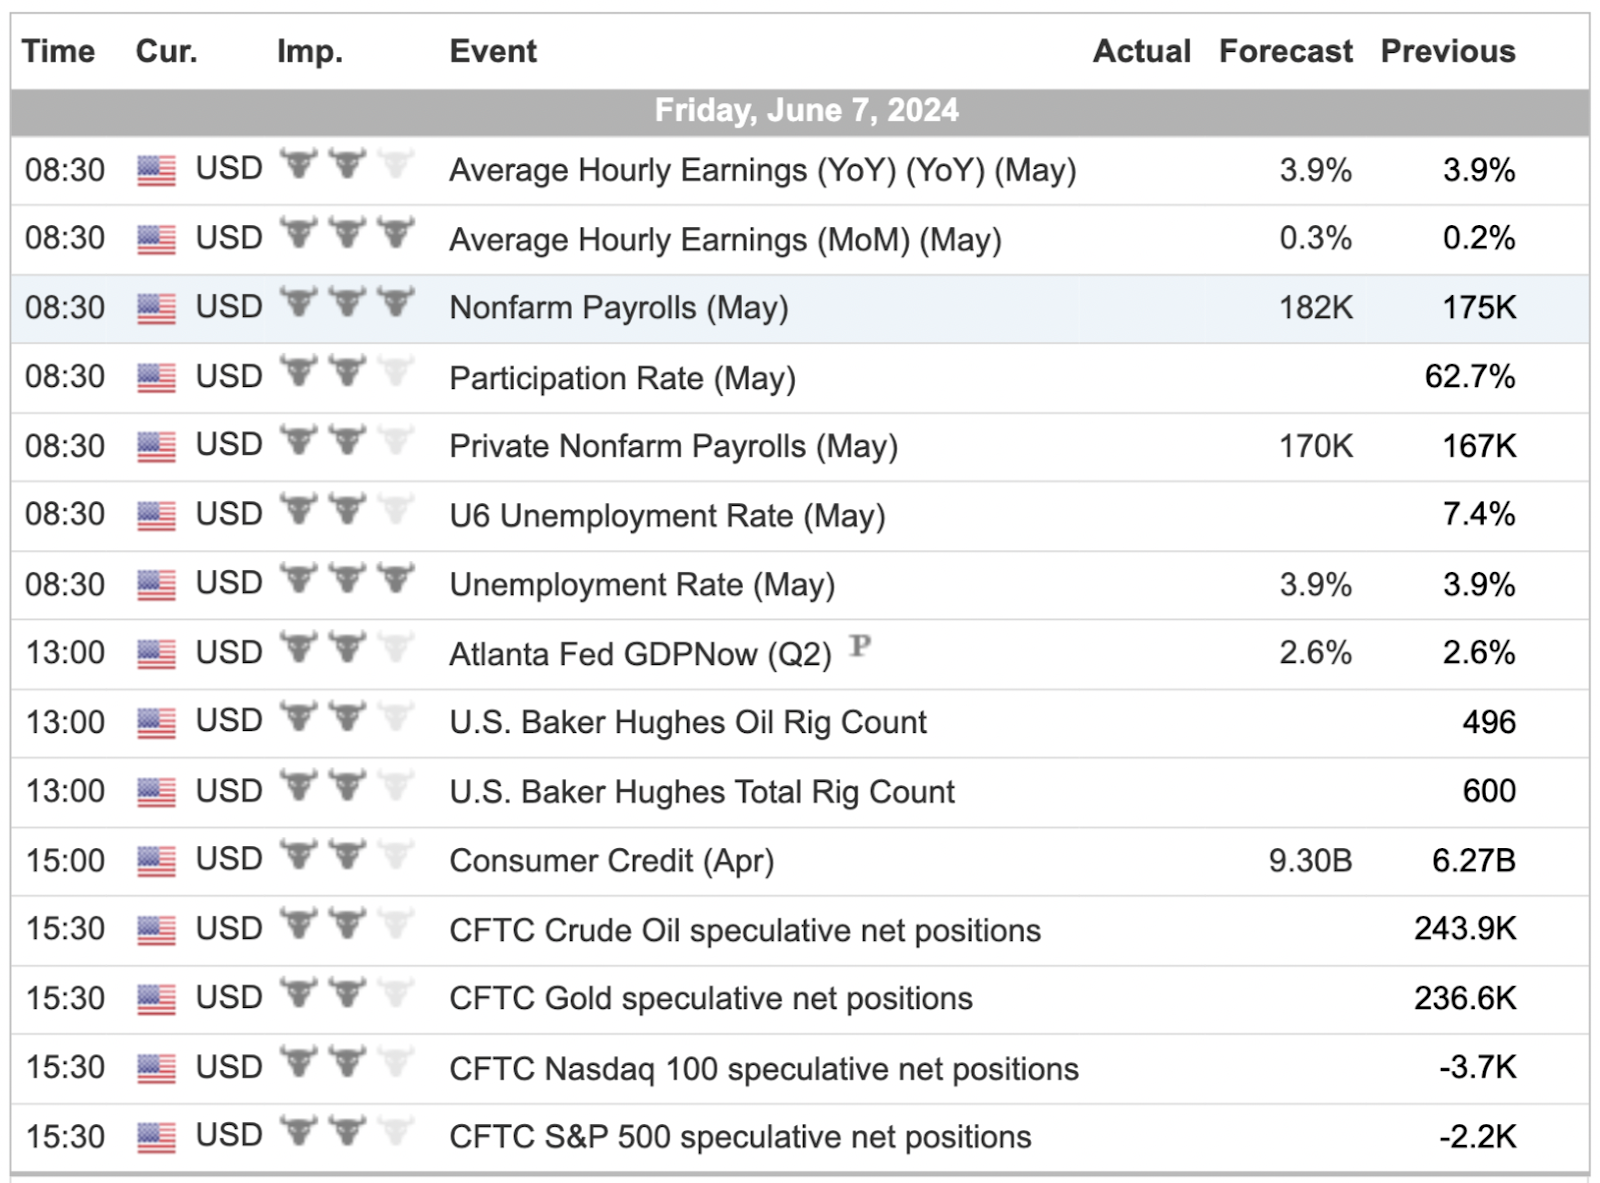Click the bull icons for Average Hourly Earnings (MoM)
Viewport: 1600px width, 1183px height.
(x=347, y=234)
